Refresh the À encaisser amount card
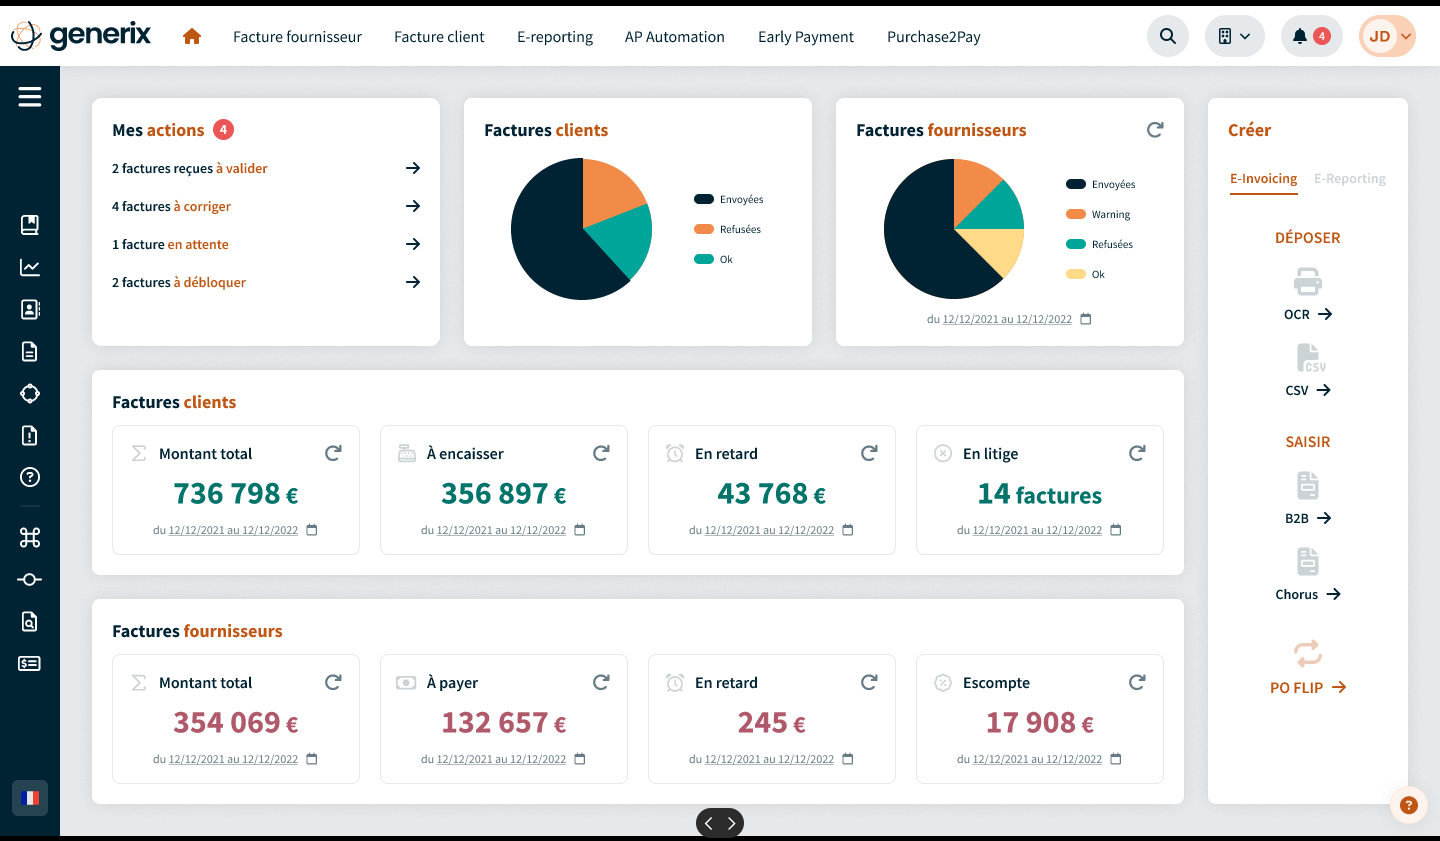The width and height of the screenshot is (1440, 841). tap(601, 454)
